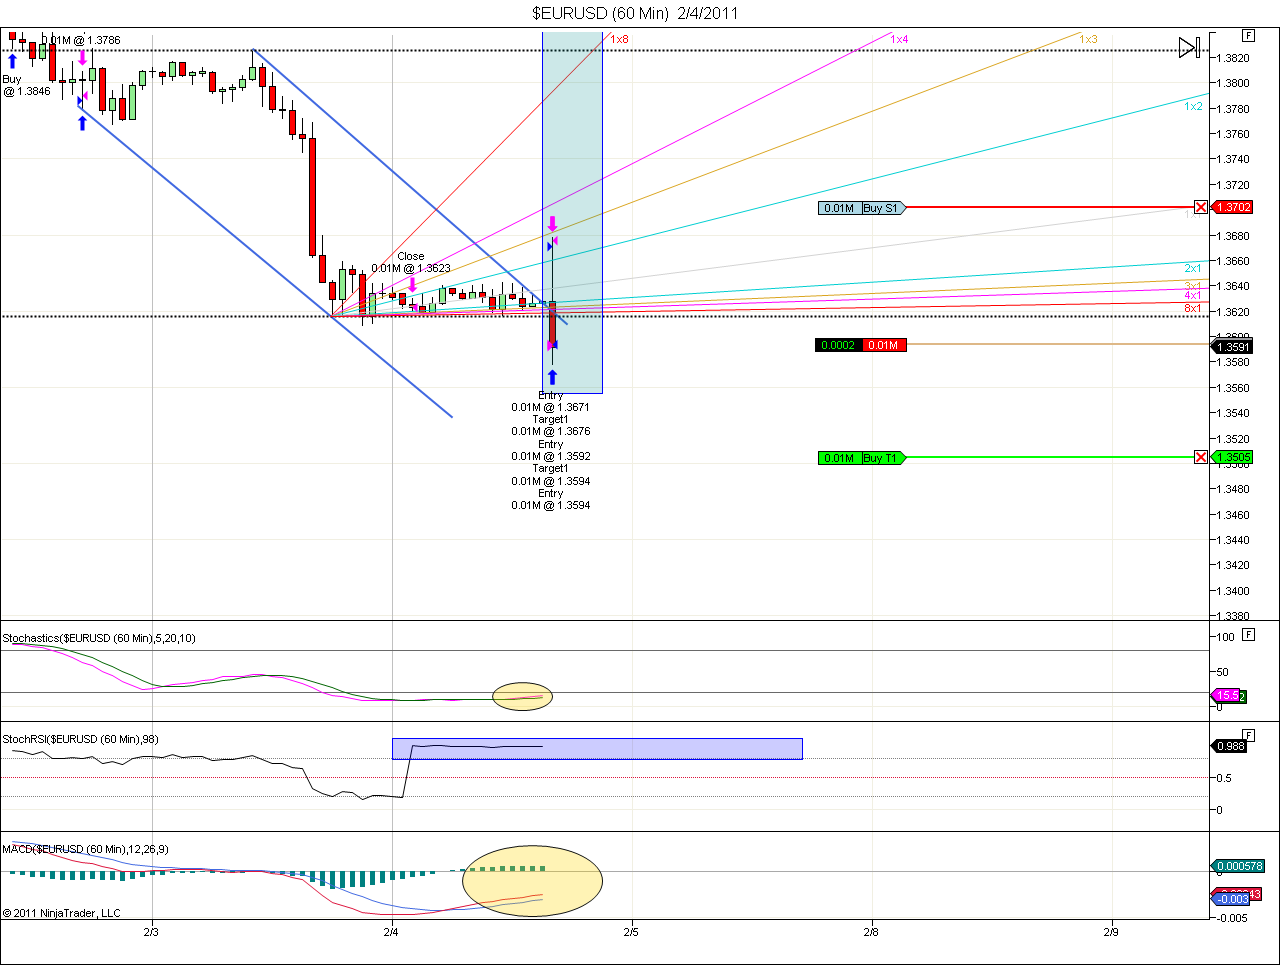Click the blue up arrow above the Entry annotations
Image resolution: width=1280 pixels, height=965 pixels.
click(551, 378)
